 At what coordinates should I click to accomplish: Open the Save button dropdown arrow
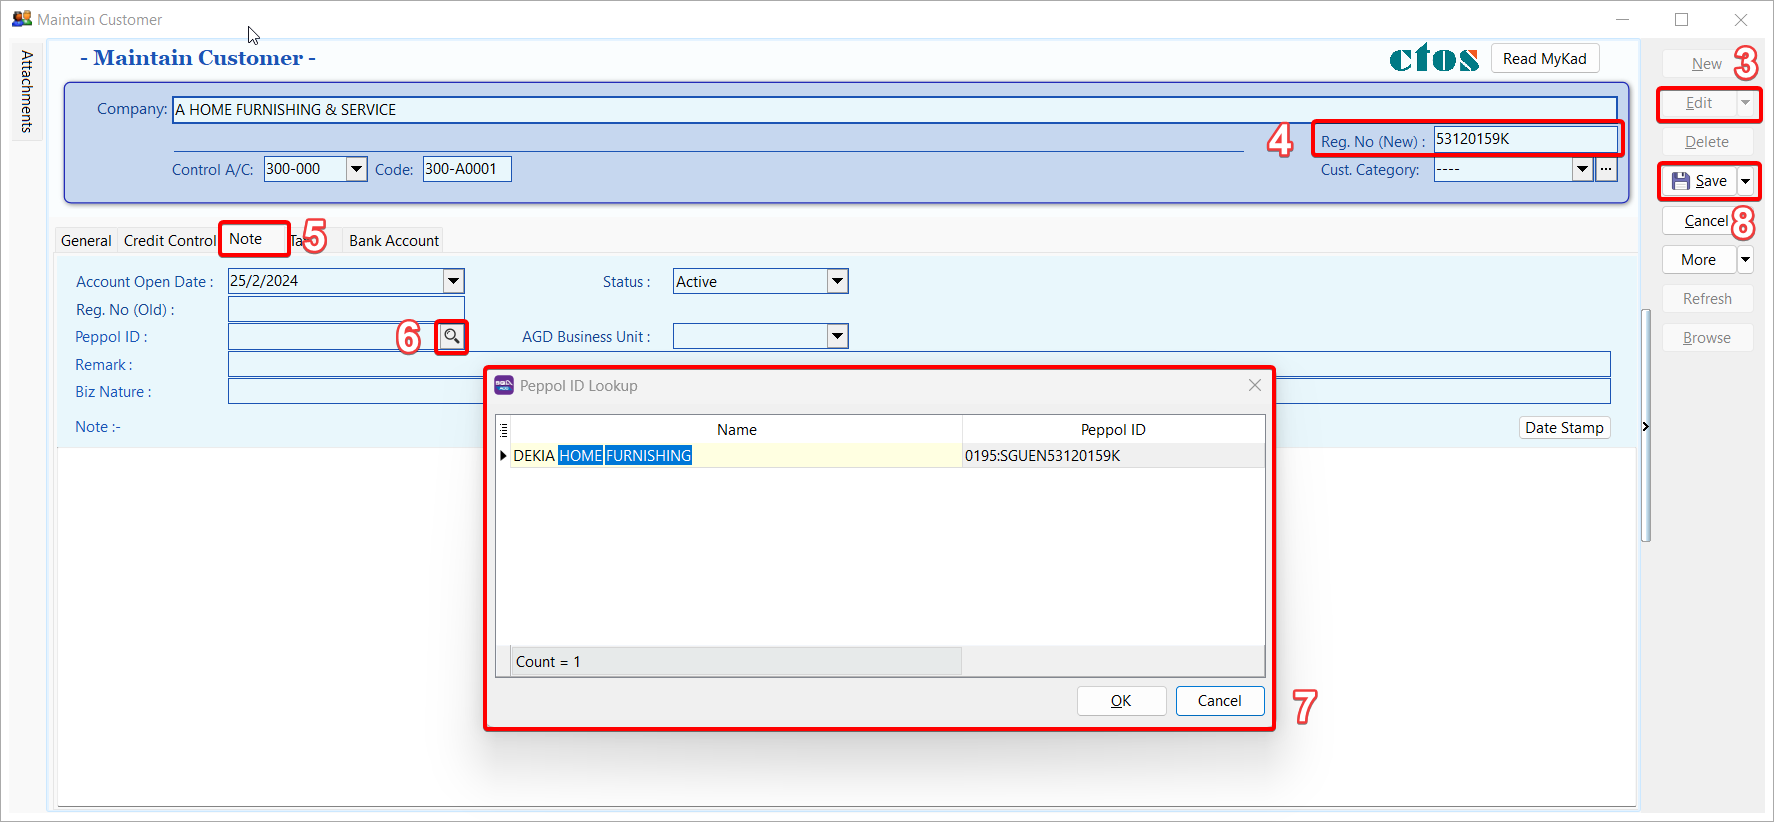(x=1746, y=181)
